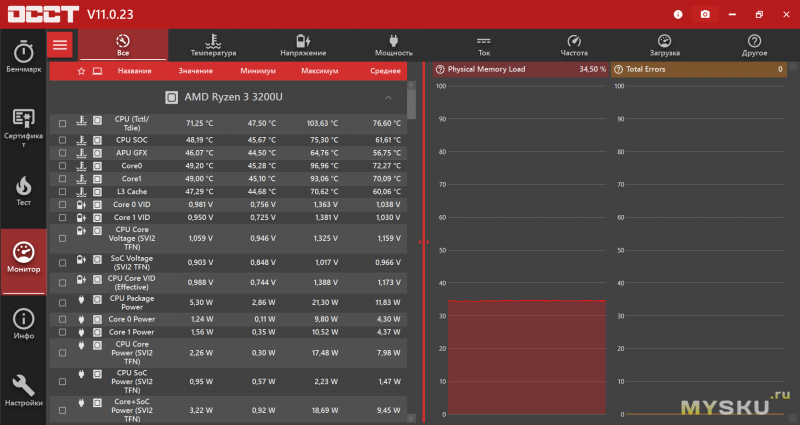
Task: Click graph icon in CPU (Tctl/Tdie) row
Action: click(x=97, y=121)
